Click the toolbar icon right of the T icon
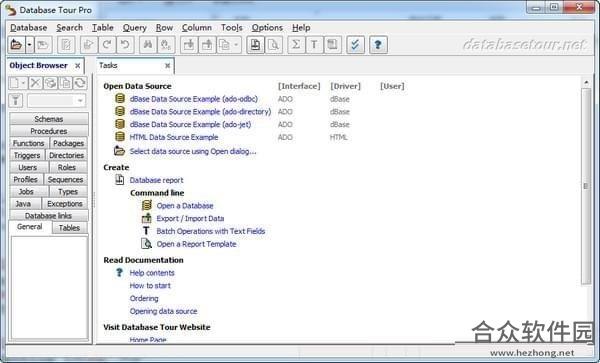The image size is (600, 363). click(333, 45)
